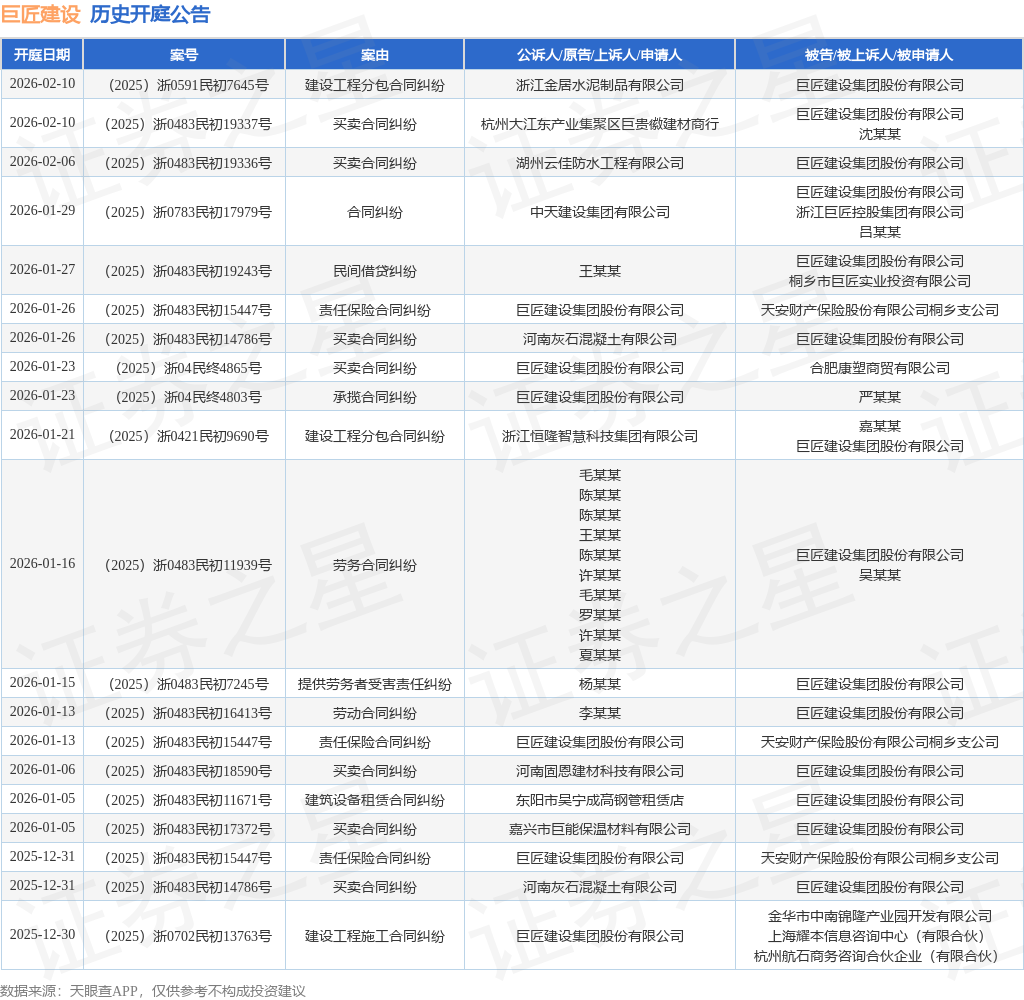Image resolution: width=1024 pixels, height=1000 pixels.
Task: Click plaintiff 浙江恒隆智慧科技集团有限公司
Action: click(600, 436)
